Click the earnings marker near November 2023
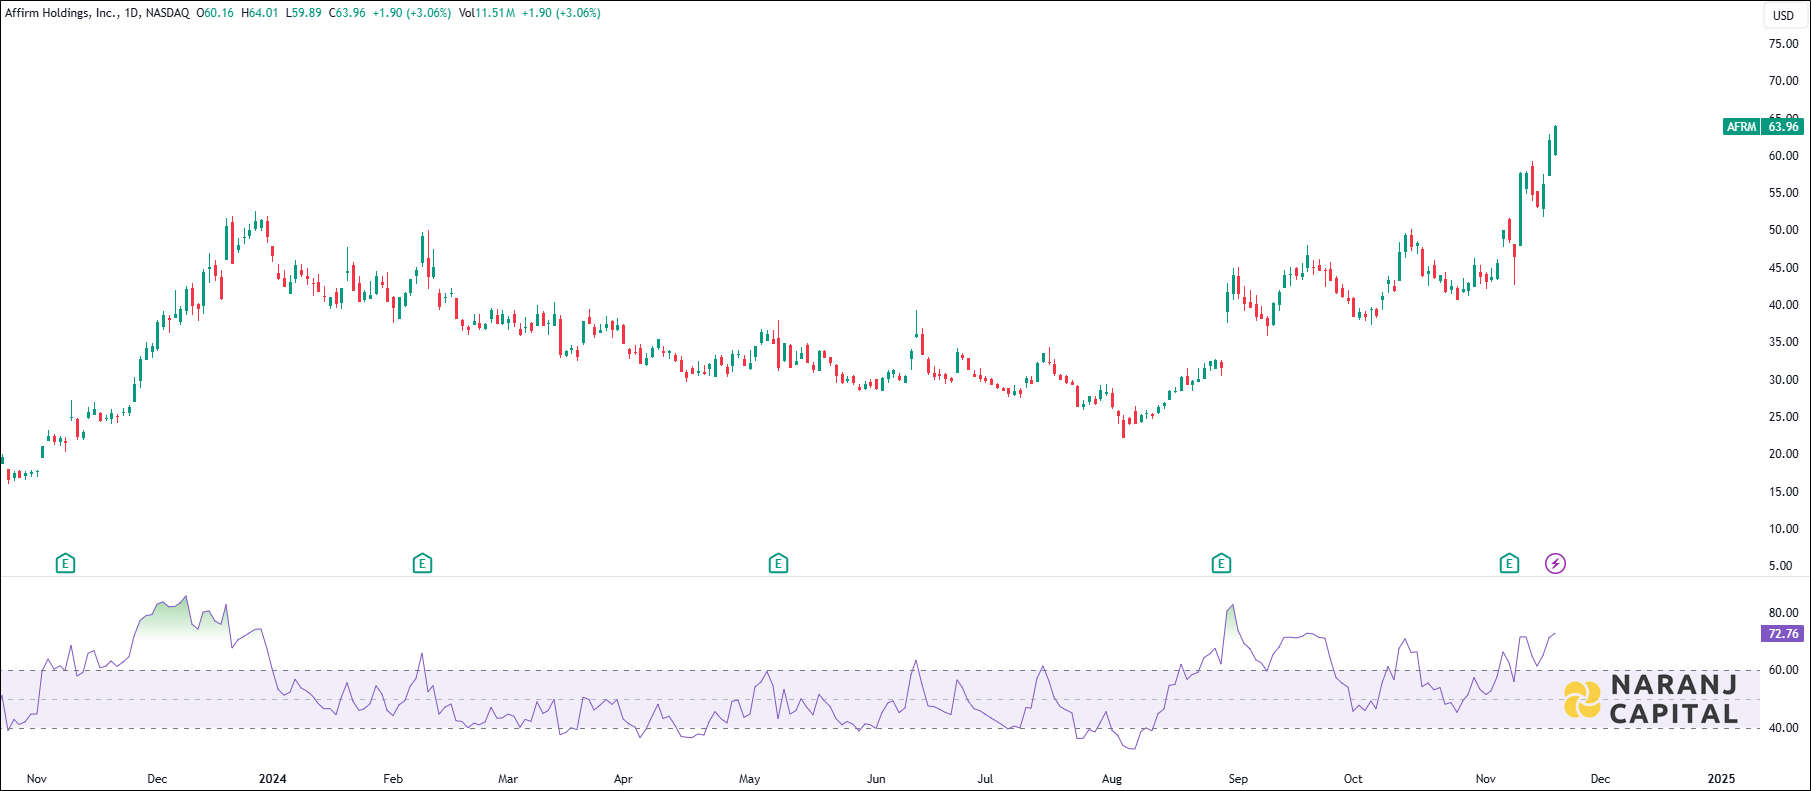This screenshot has height=791, width=1811. [x=65, y=564]
